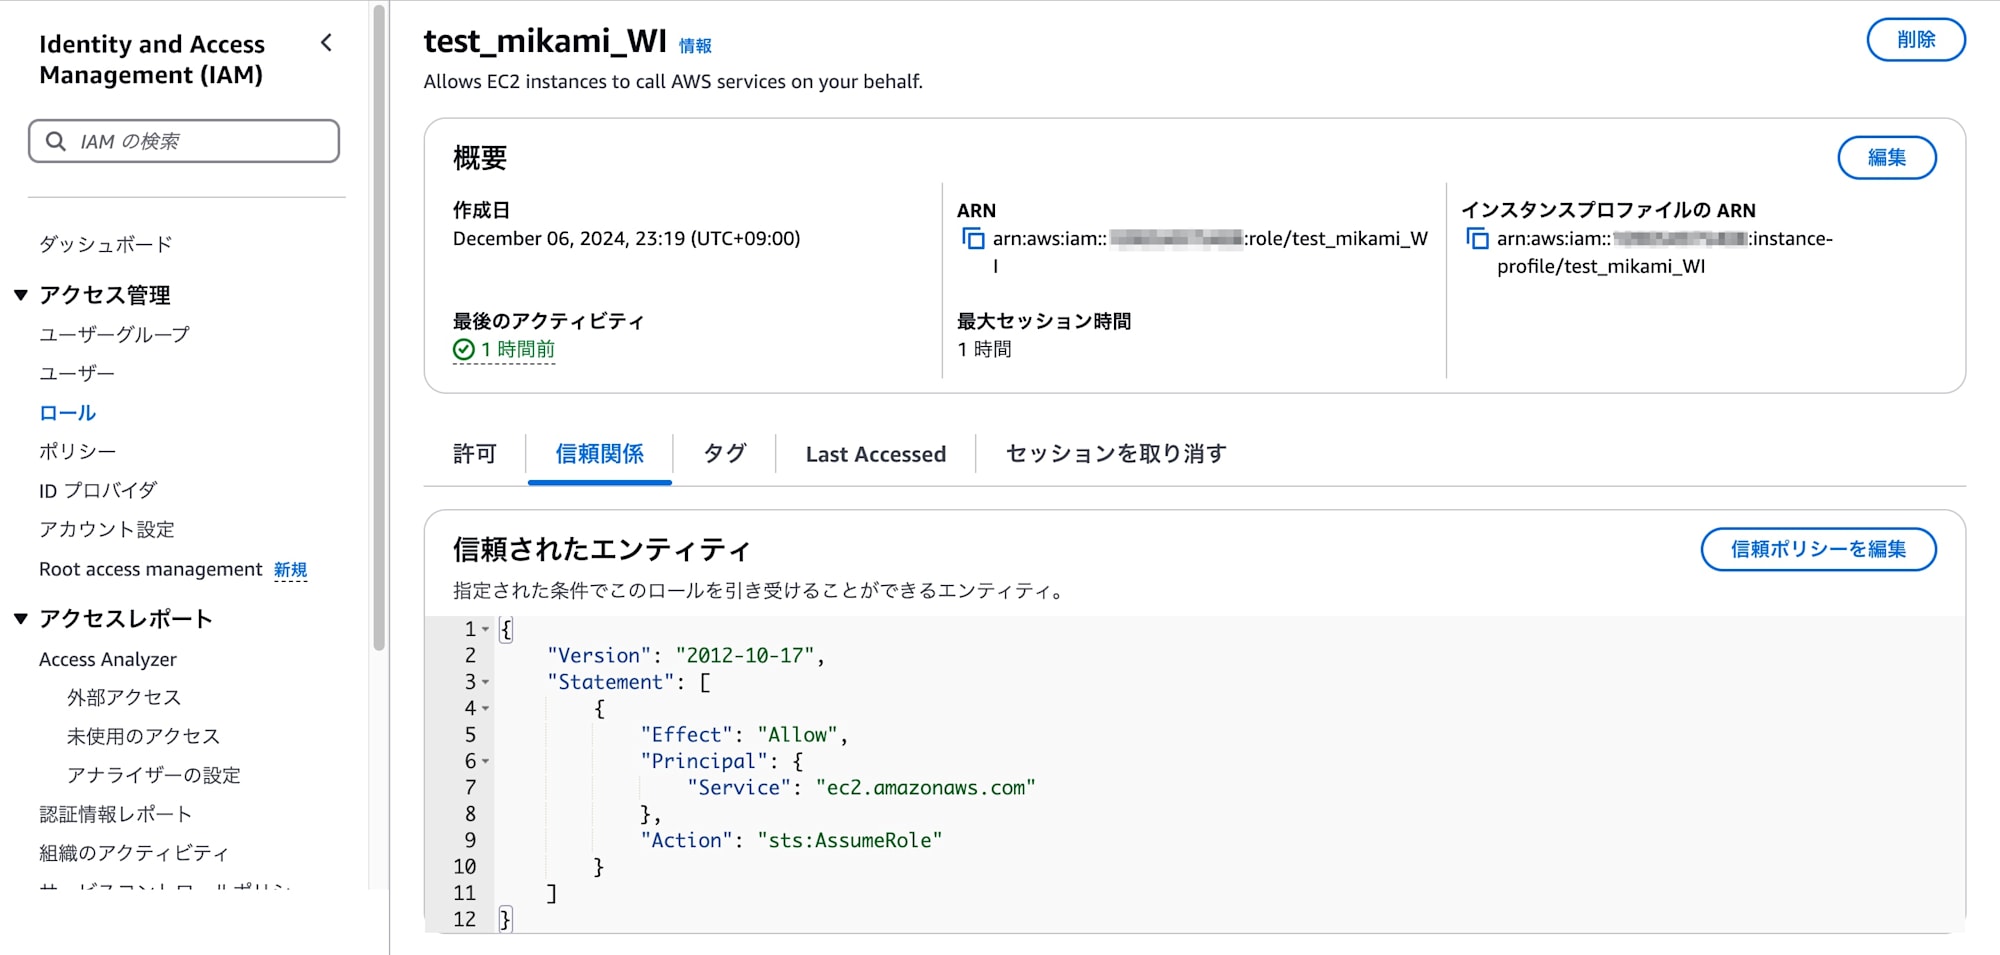2000x955 pixels.
Task: Open ID プロバイダ in the sidebar
Action: (98, 490)
